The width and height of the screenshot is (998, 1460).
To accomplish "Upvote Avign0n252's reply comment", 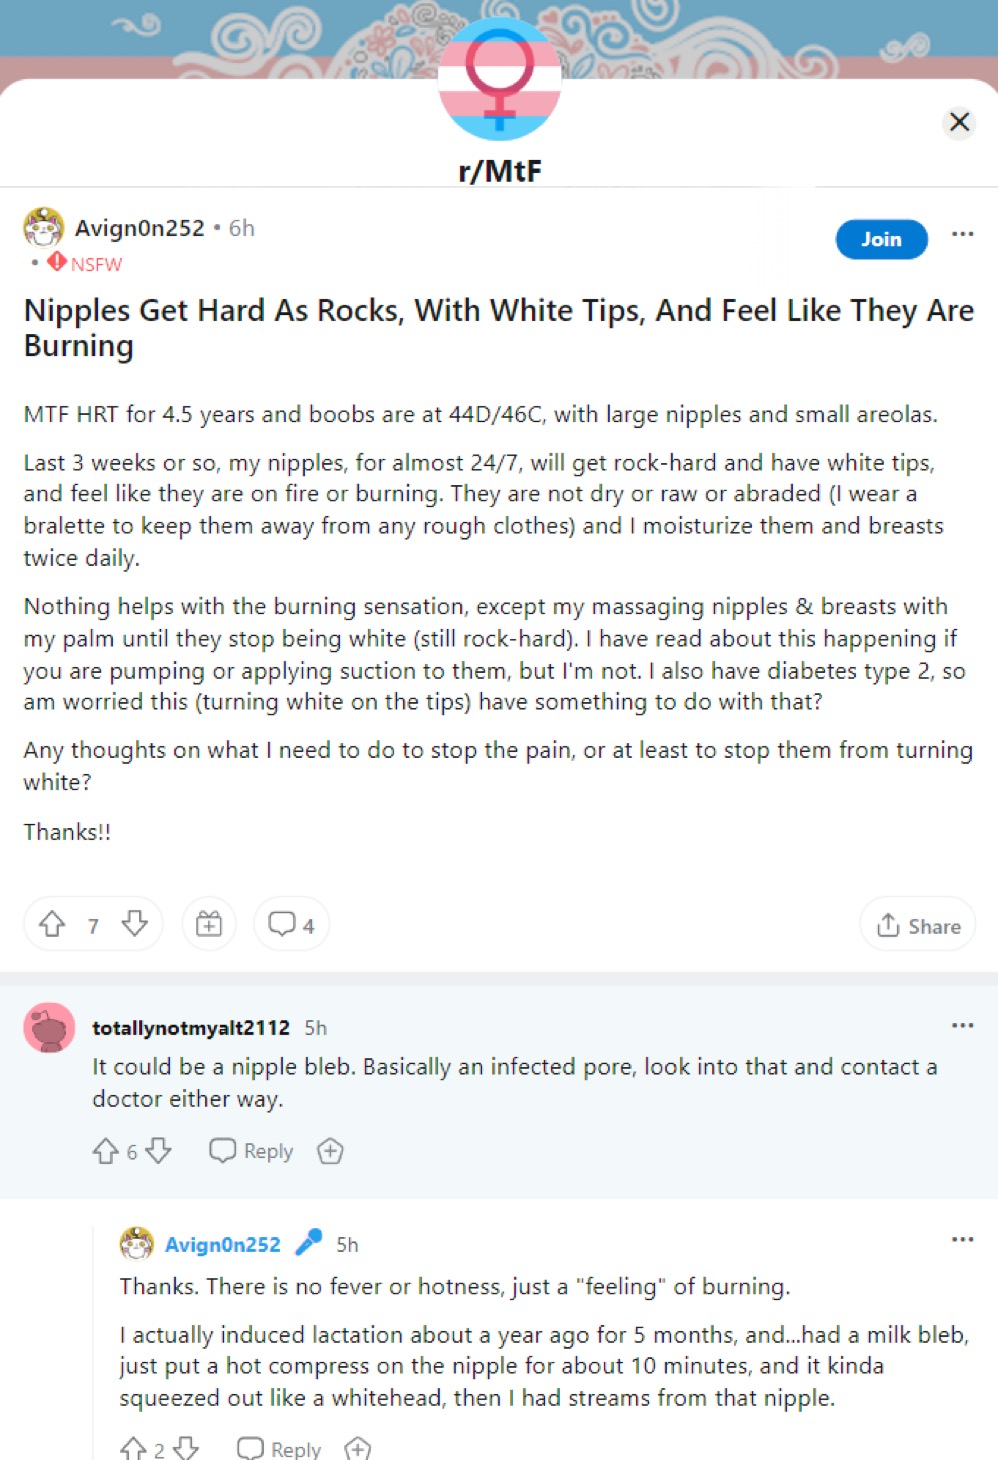I will [x=133, y=1448].
